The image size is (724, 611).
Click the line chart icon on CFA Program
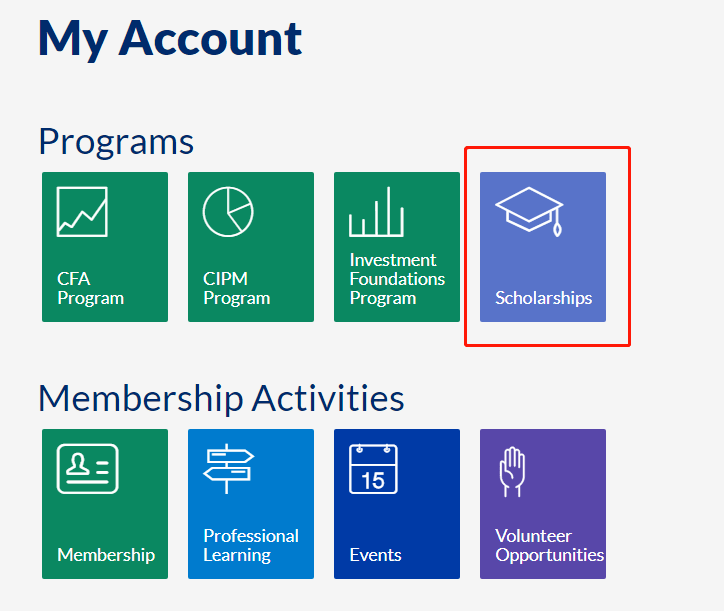82,211
